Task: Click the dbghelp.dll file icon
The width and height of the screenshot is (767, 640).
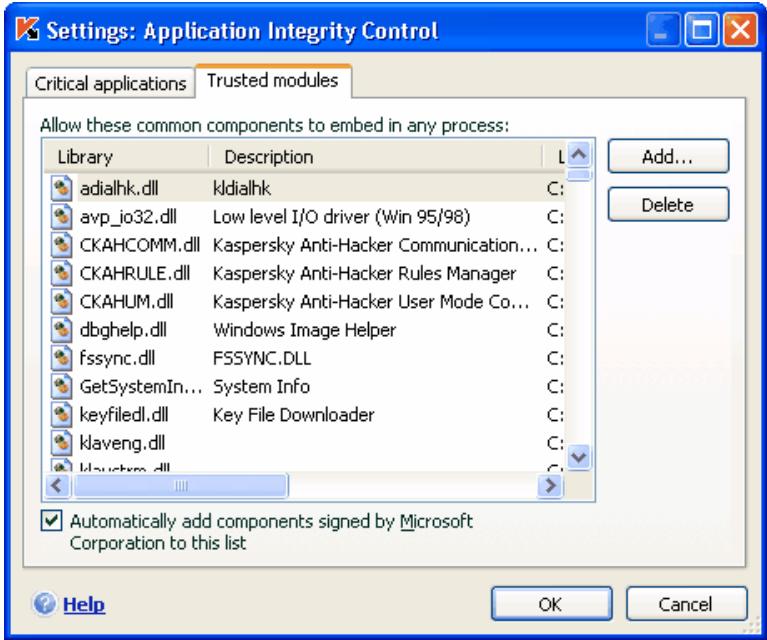Action: [62, 330]
